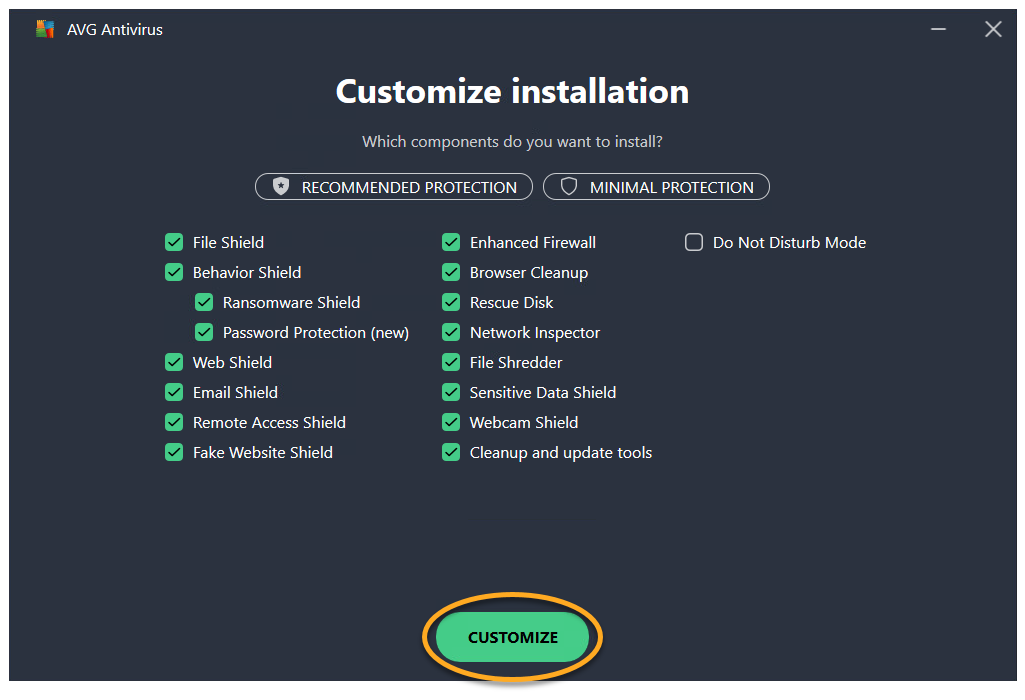Deselect the Email Shield option

(x=174, y=392)
